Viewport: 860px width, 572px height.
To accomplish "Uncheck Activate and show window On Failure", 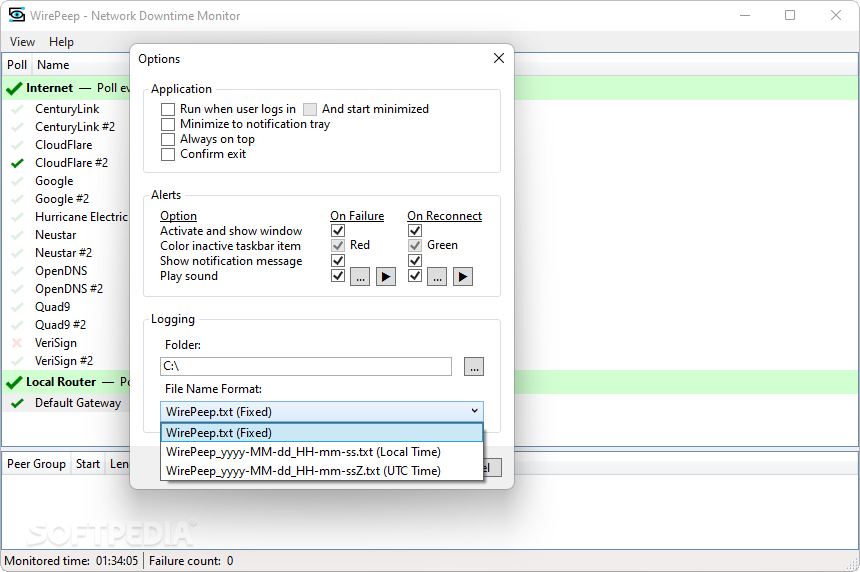I will [x=338, y=230].
